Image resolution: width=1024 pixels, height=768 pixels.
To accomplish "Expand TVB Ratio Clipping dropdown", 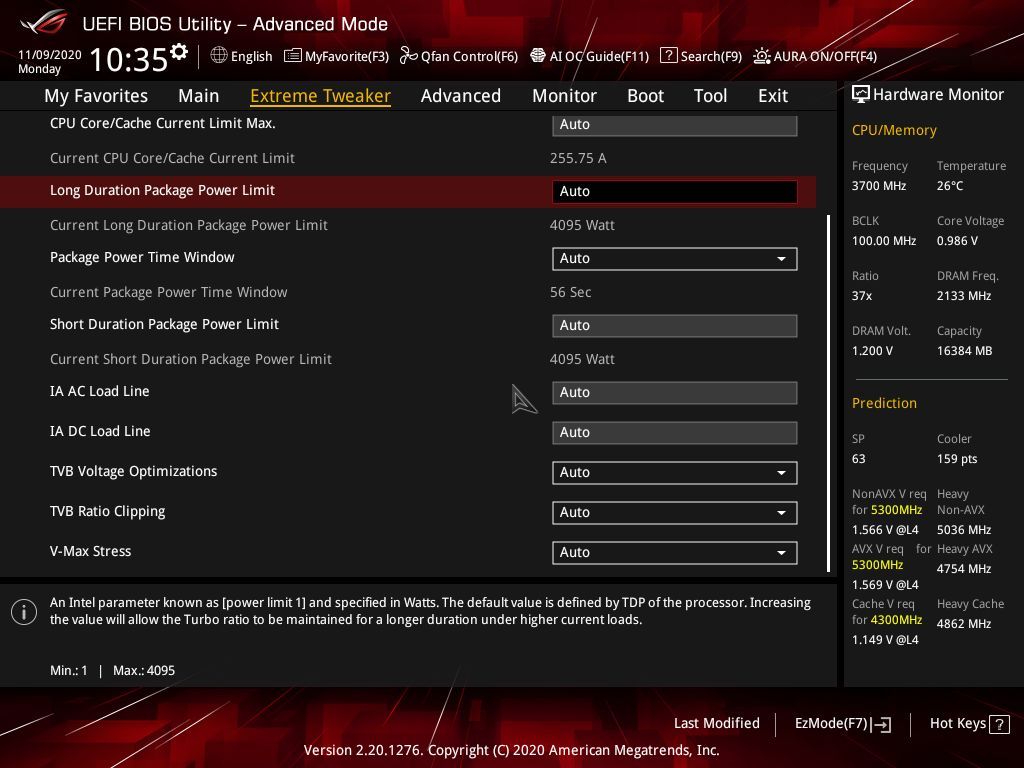I will click(674, 513).
